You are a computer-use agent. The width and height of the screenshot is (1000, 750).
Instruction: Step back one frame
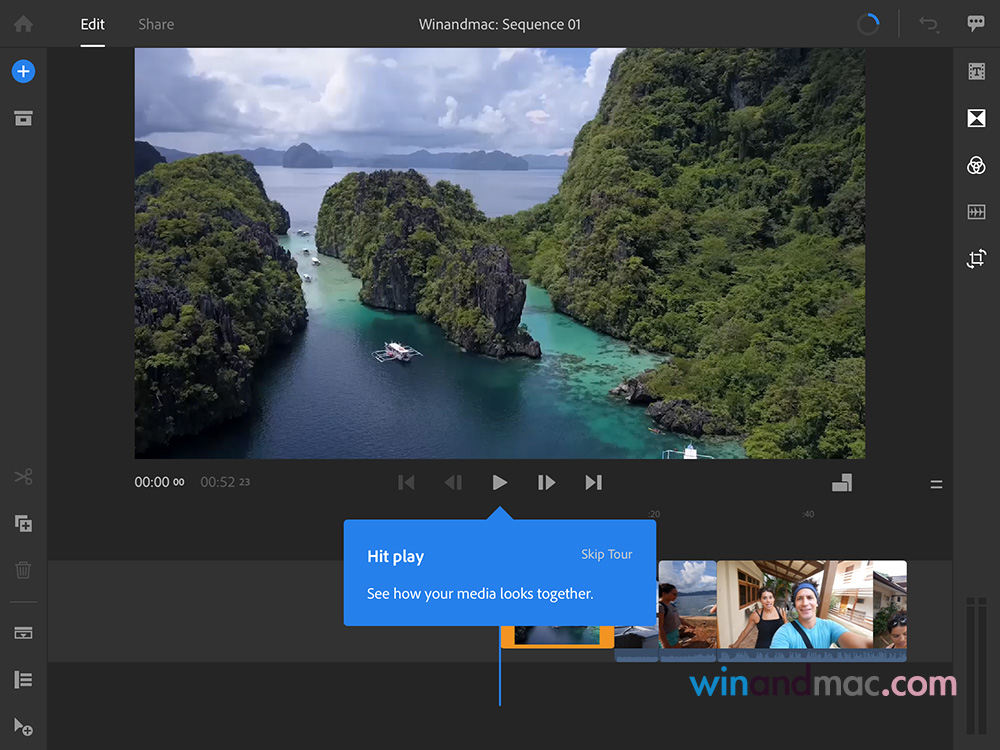(453, 482)
